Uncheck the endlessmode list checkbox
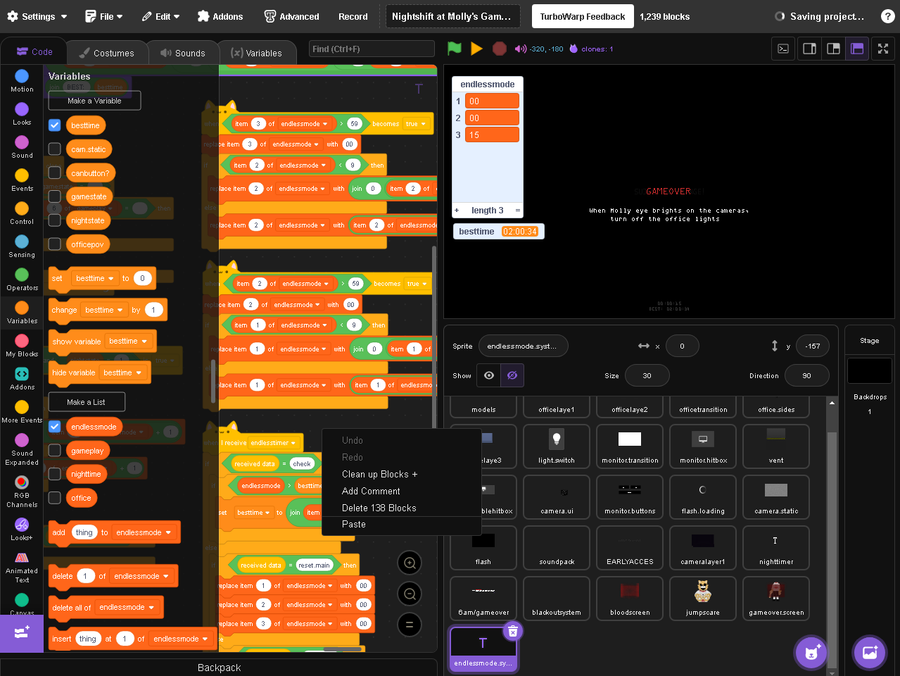Screen dimensions: 900x676 coord(55,426)
